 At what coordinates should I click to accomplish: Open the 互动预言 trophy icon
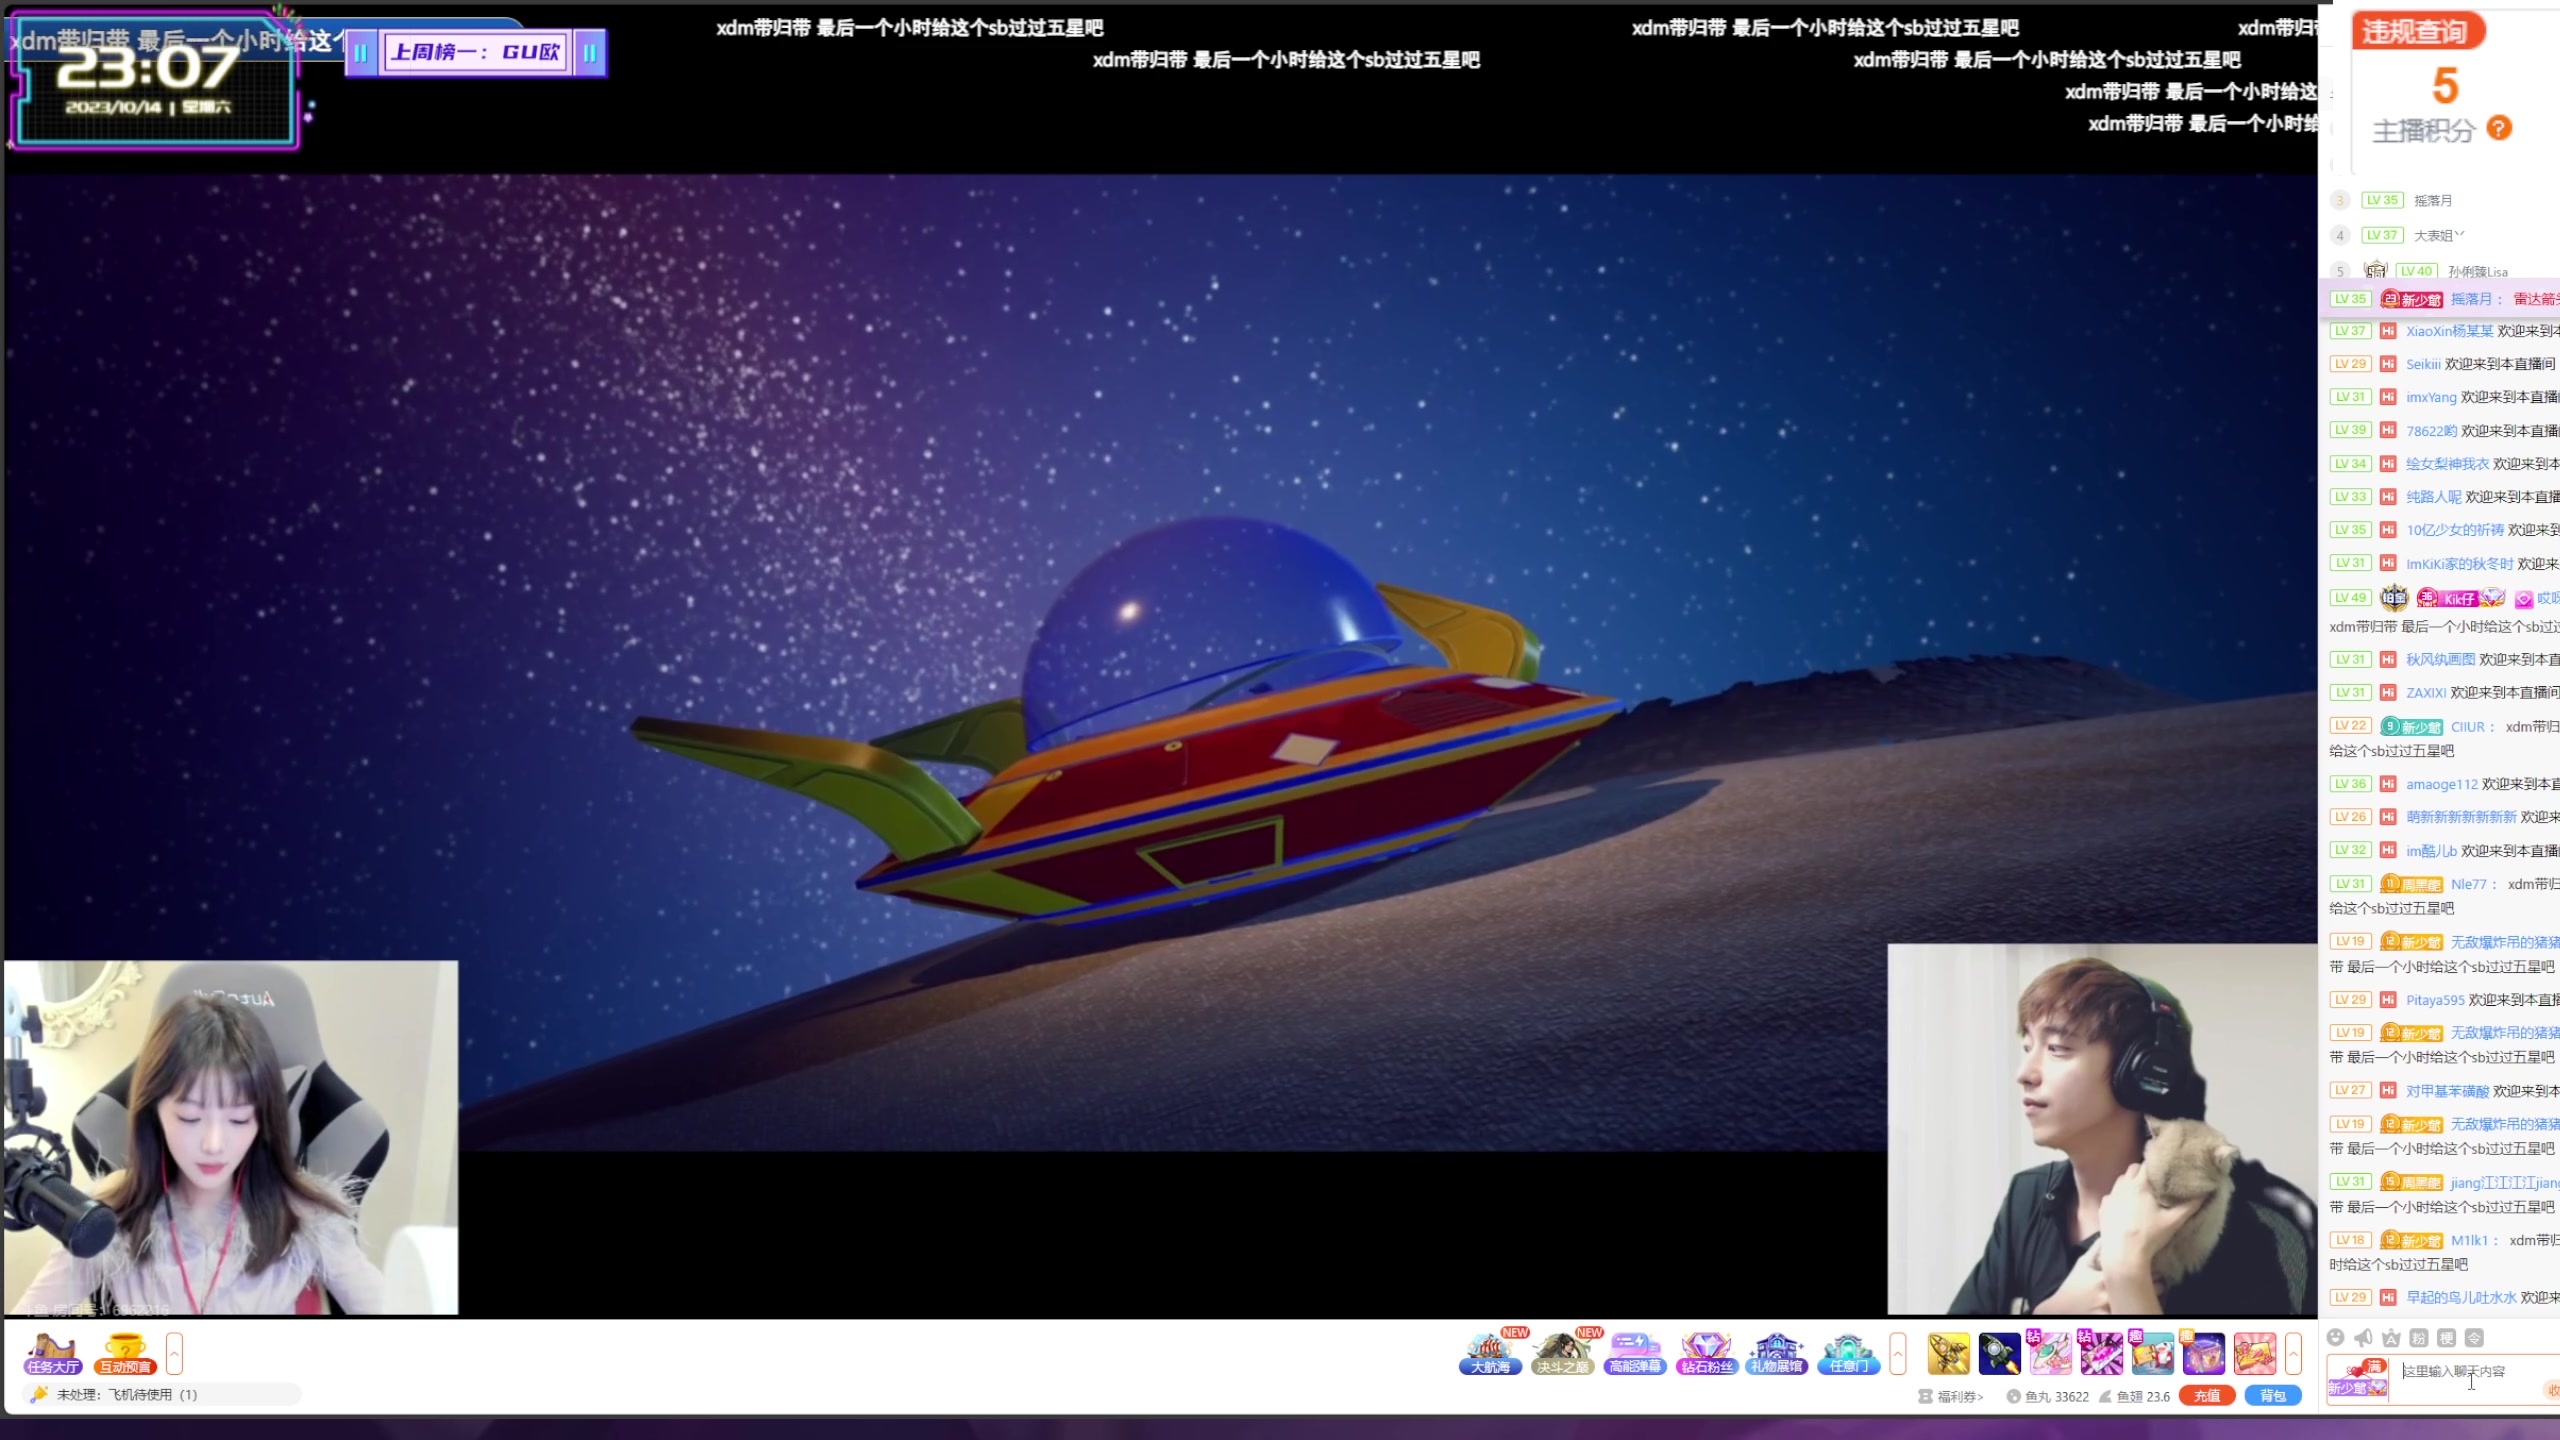point(125,1353)
